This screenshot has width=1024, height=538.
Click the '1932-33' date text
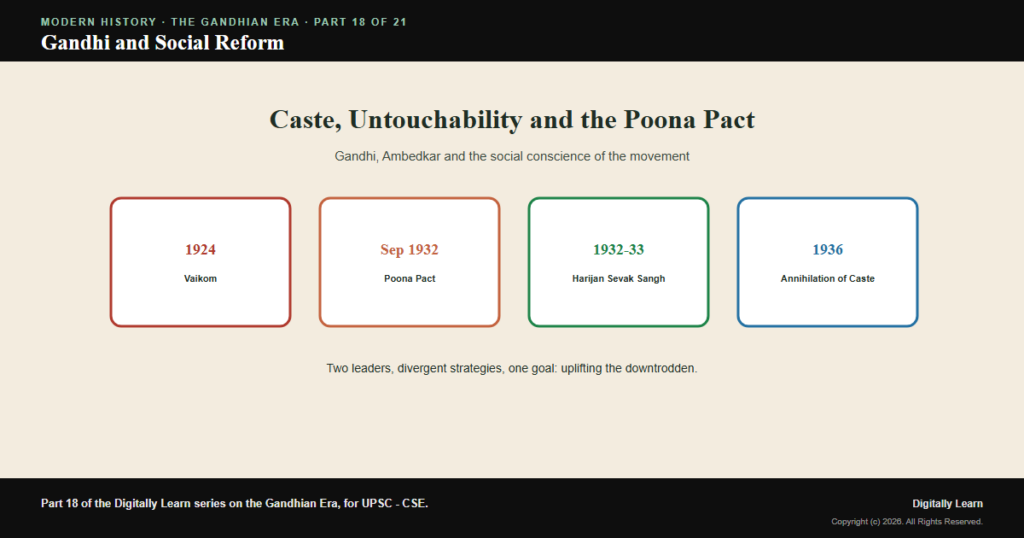(x=618, y=249)
